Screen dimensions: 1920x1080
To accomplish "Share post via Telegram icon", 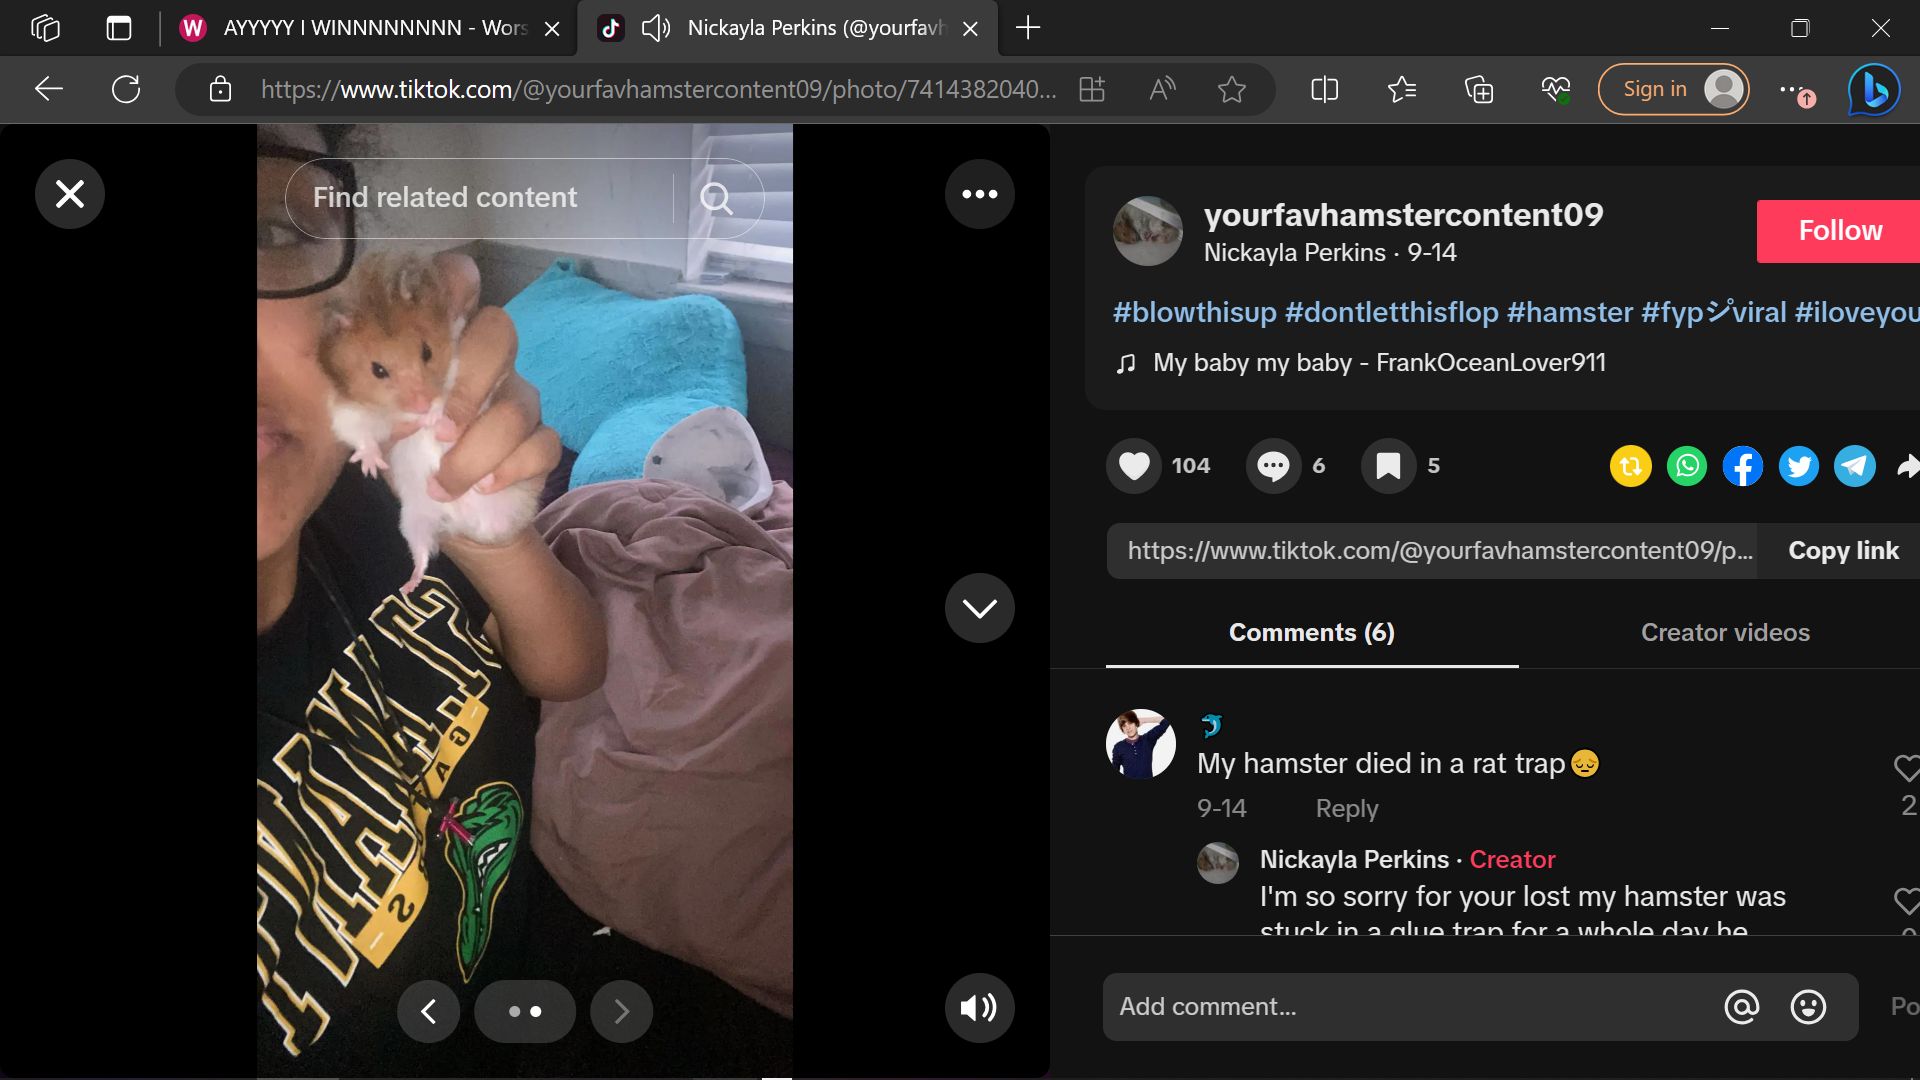I will tap(1854, 467).
